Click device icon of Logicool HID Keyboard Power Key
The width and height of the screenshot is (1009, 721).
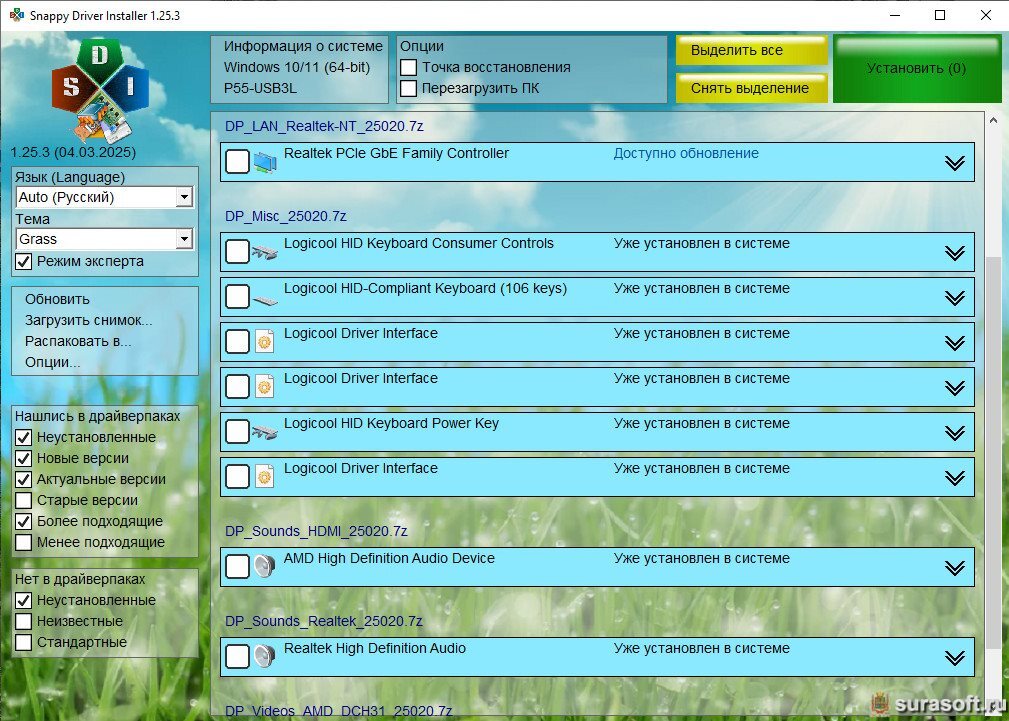click(264, 433)
